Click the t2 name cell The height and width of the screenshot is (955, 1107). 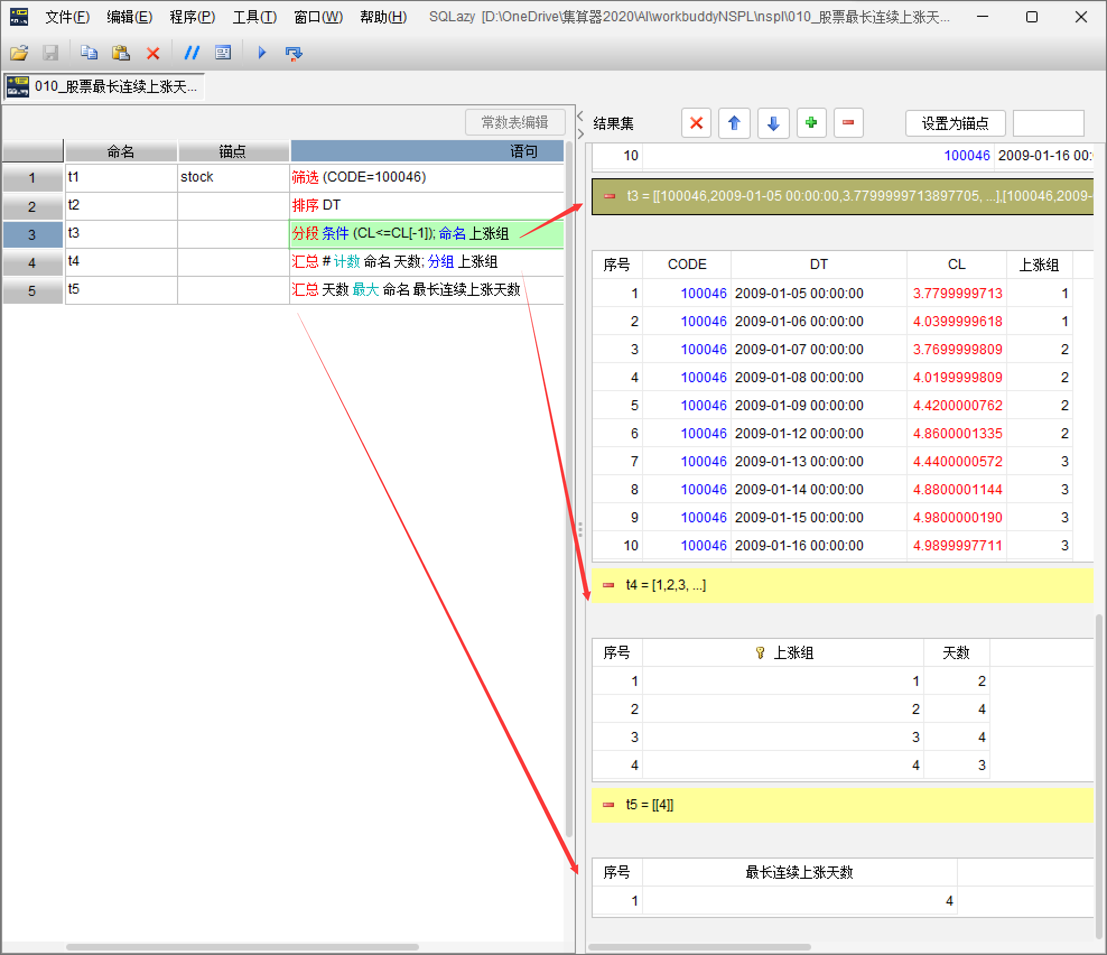coord(121,206)
